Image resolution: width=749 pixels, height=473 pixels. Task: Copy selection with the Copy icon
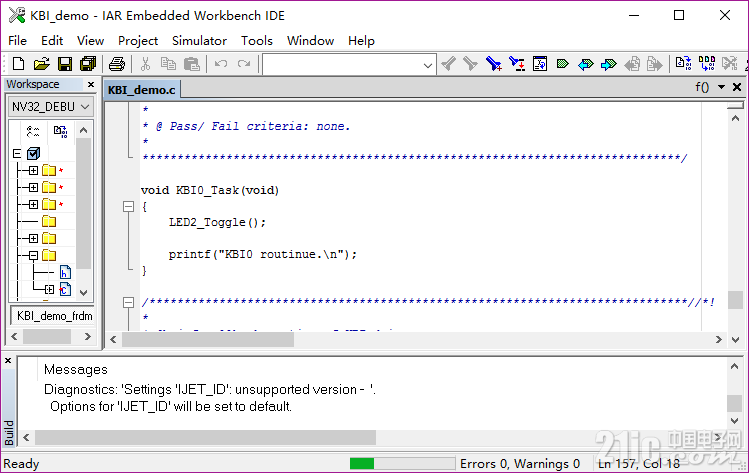168,64
